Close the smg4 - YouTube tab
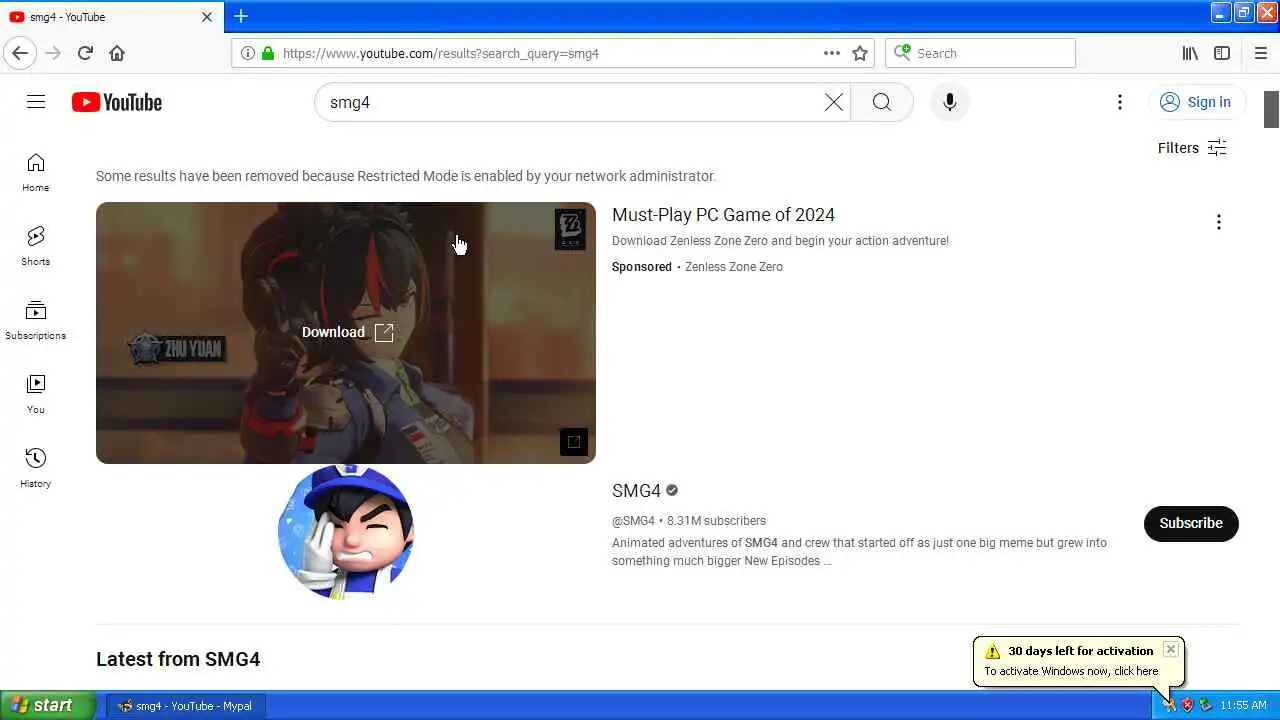Screen dimensions: 1280x720 [207, 17]
